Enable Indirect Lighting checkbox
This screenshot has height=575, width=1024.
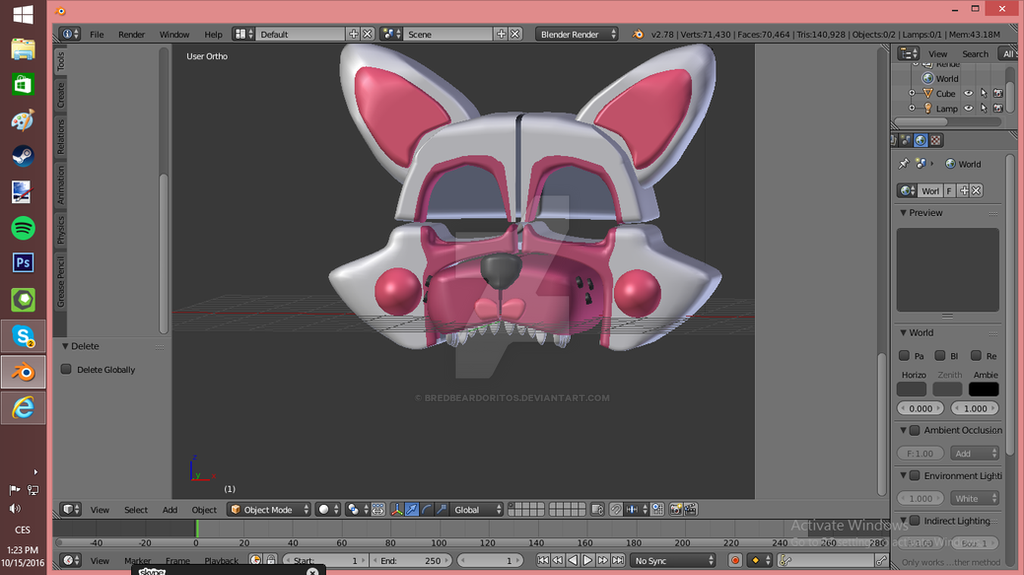click(915, 521)
